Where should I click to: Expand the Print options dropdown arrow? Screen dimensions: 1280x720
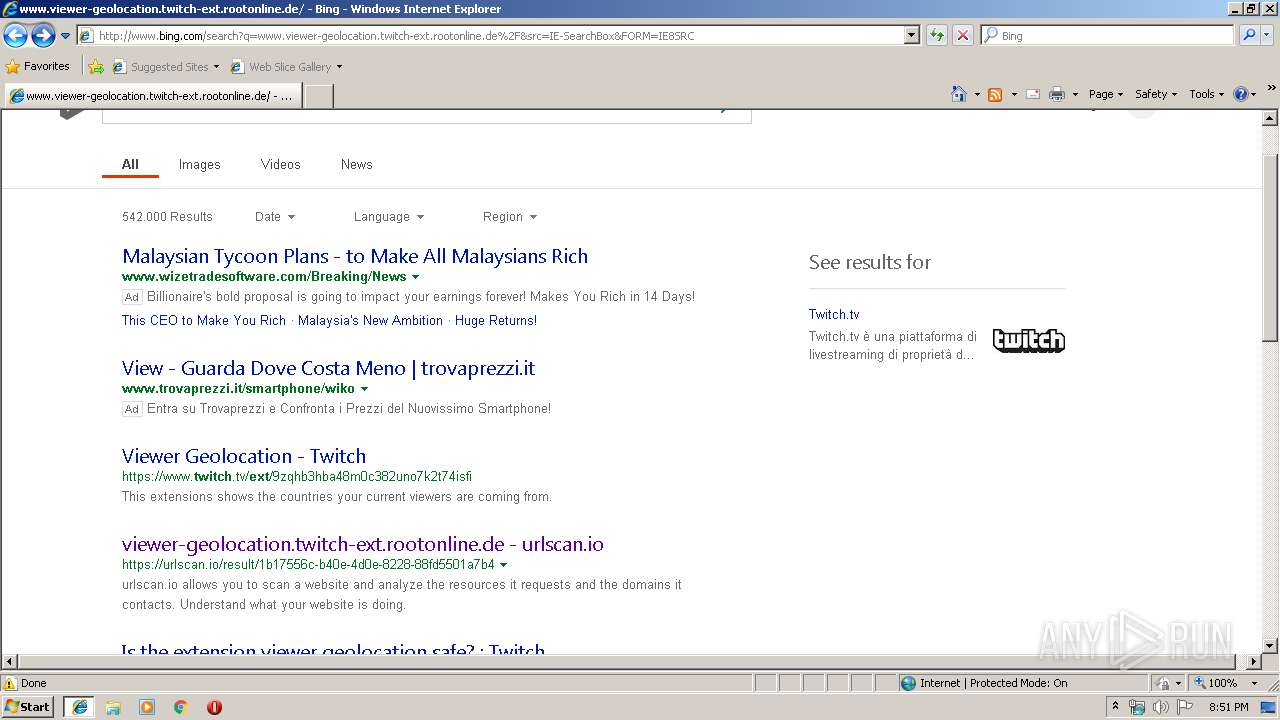[x=1075, y=94]
